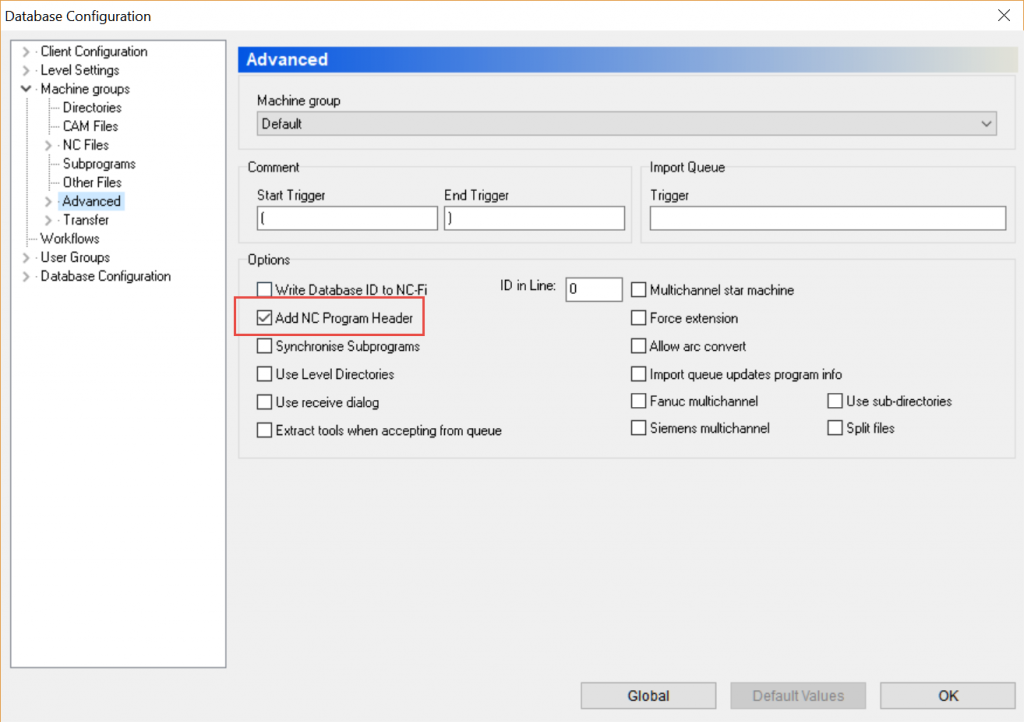Enable Synchronise Subprograms checkbox
This screenshot has width=1024, height=722.
[x=264, y=346]
